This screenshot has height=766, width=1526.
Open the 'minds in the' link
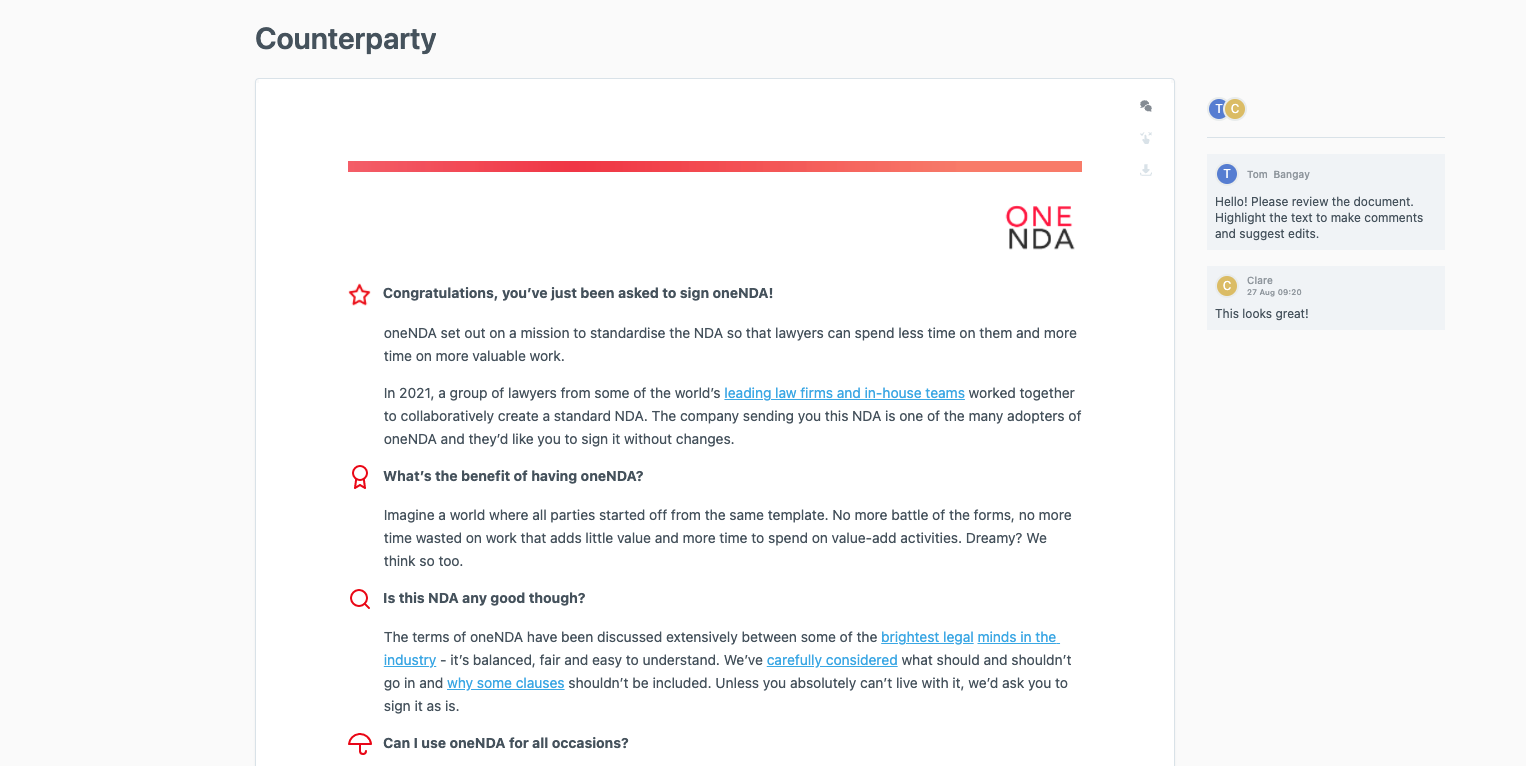1017,637
